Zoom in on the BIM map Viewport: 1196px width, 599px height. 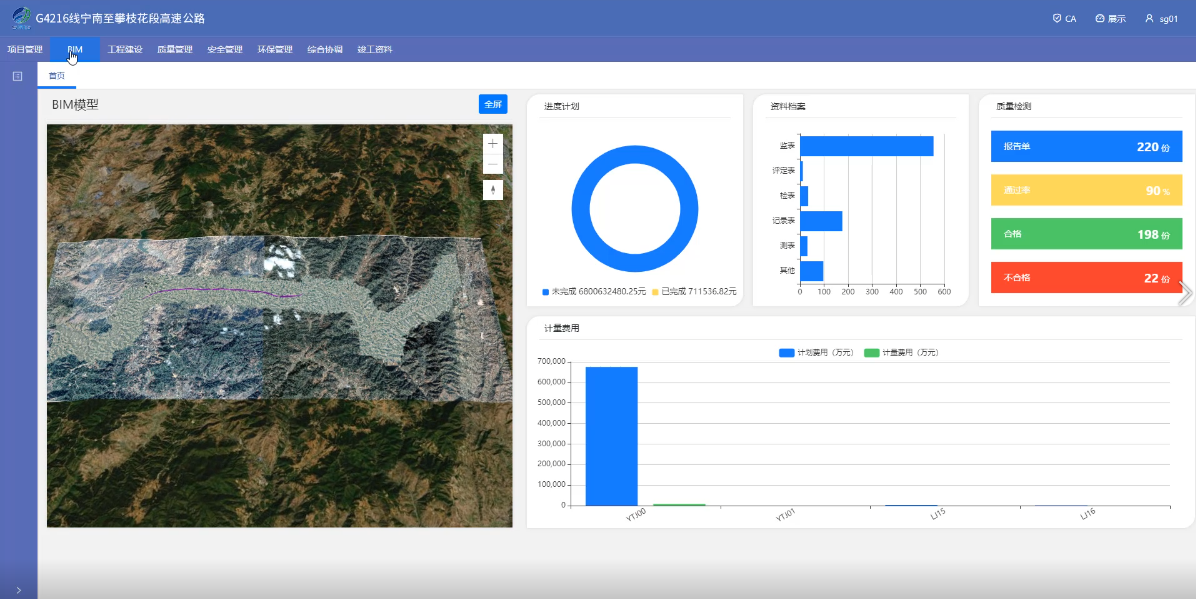(x=492, y=144)
